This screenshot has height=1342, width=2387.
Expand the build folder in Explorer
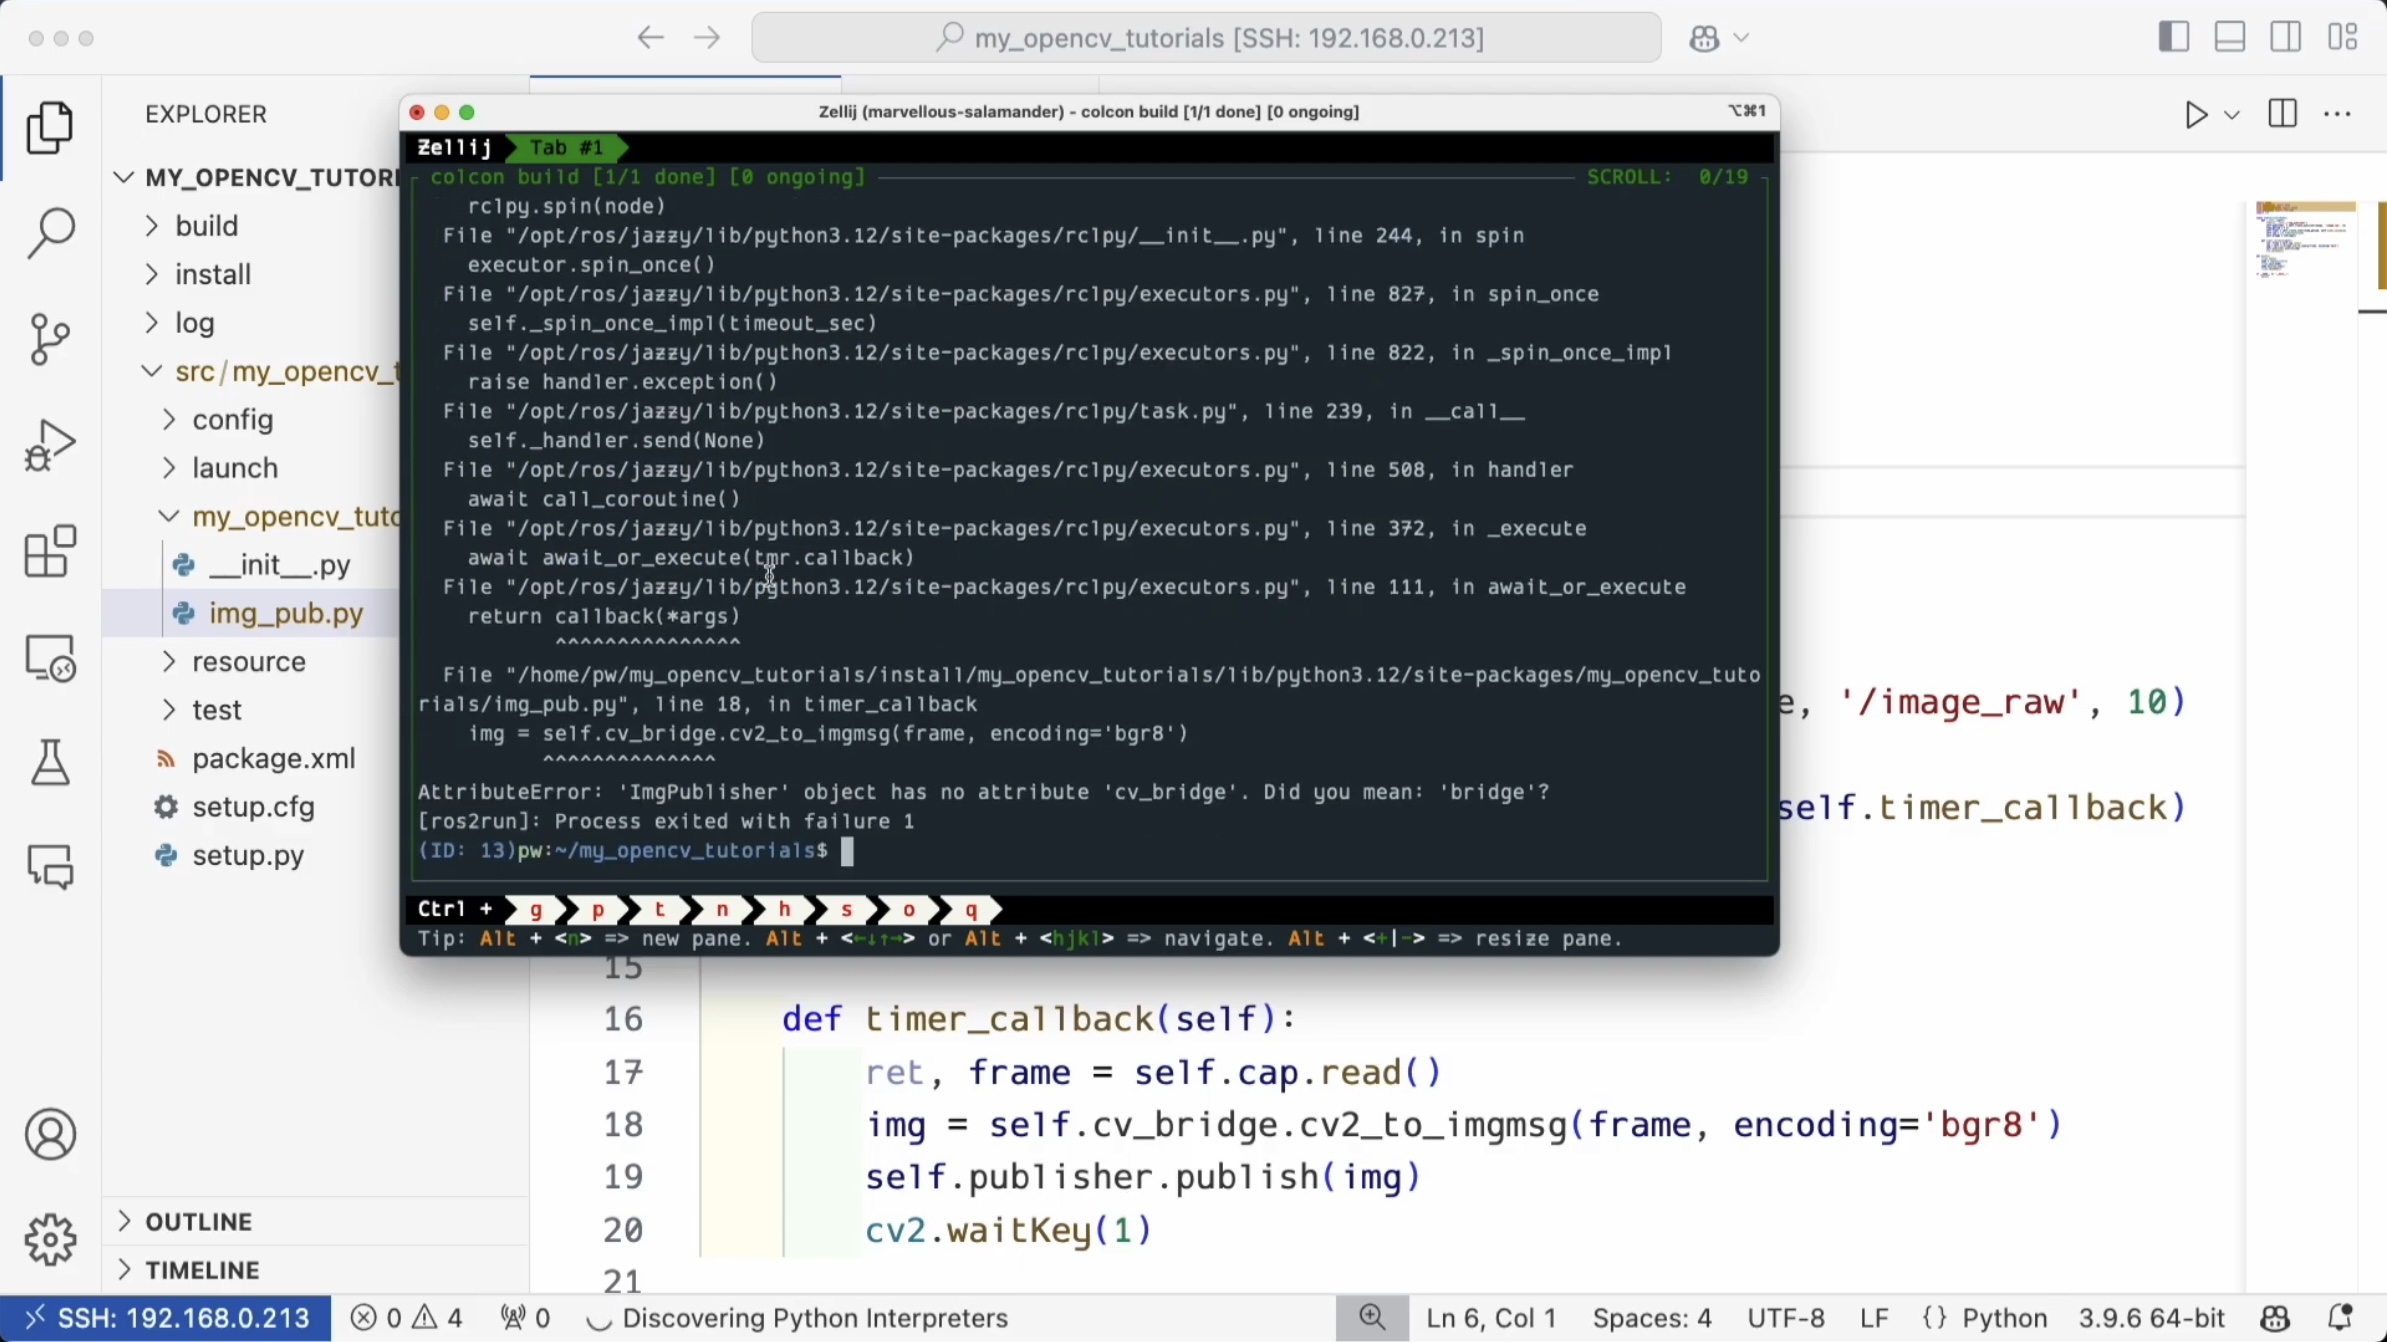(x=206, y=226)
